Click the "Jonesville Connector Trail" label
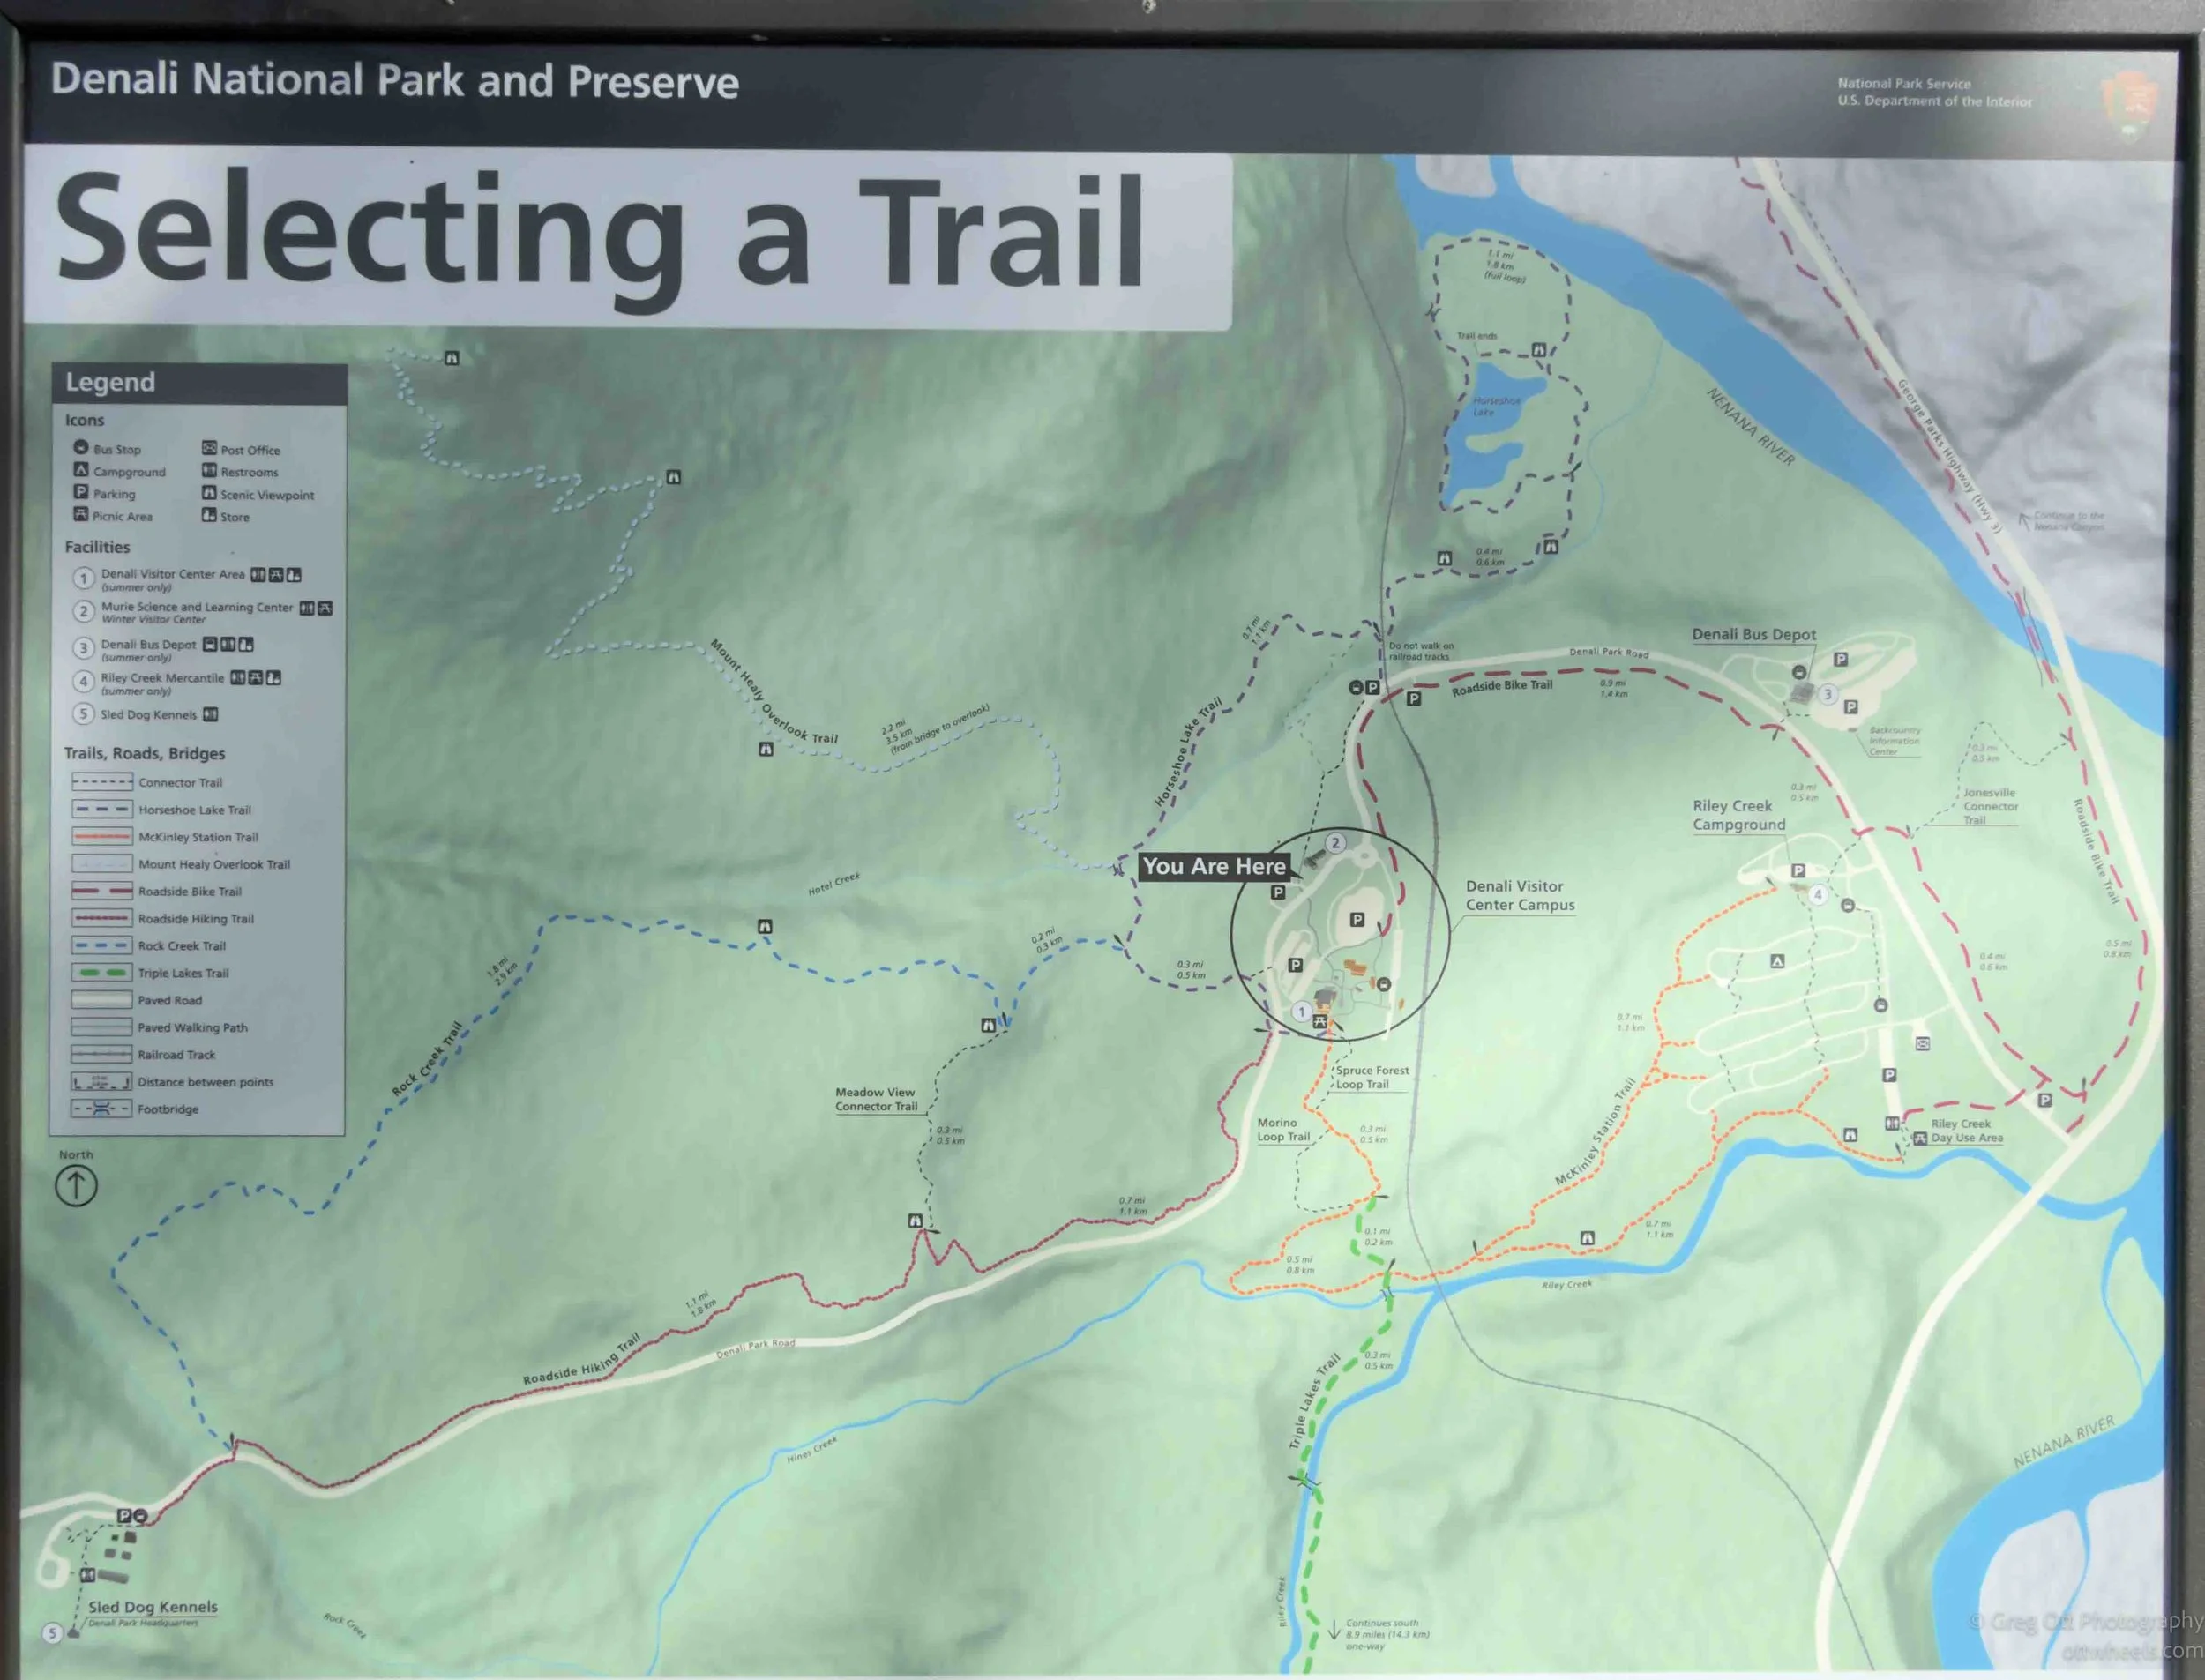This screenshot has height=1680, width=2205. click(1990, 806)
